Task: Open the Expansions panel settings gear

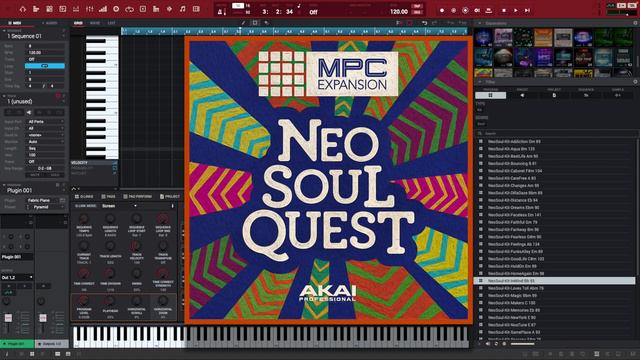Action: 635,23
